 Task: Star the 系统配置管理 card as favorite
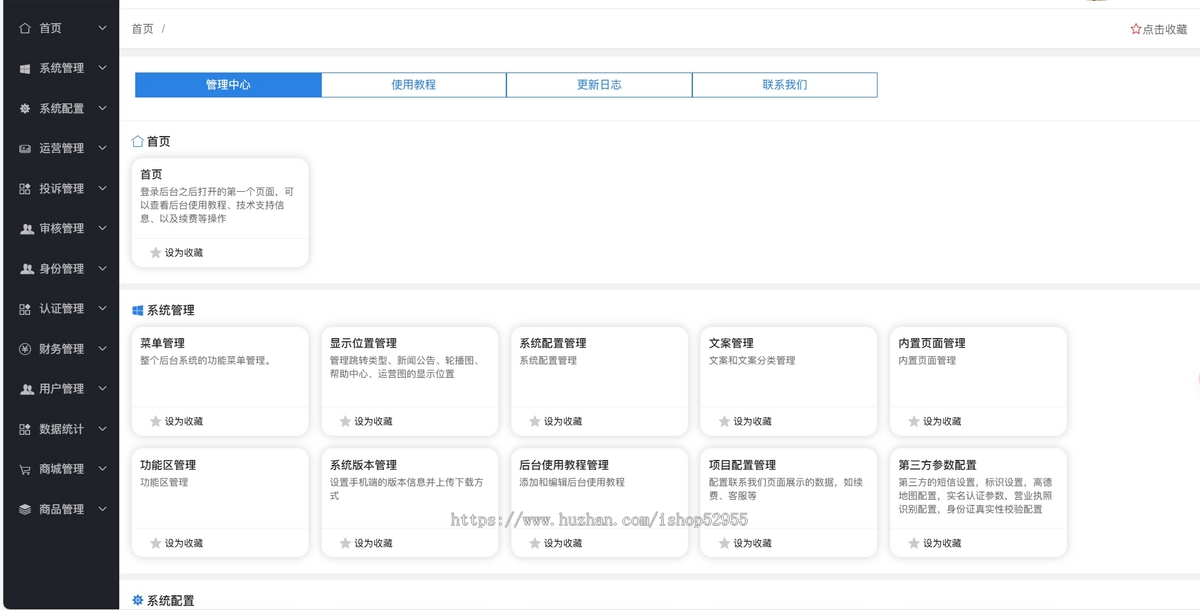pos(534,421)
